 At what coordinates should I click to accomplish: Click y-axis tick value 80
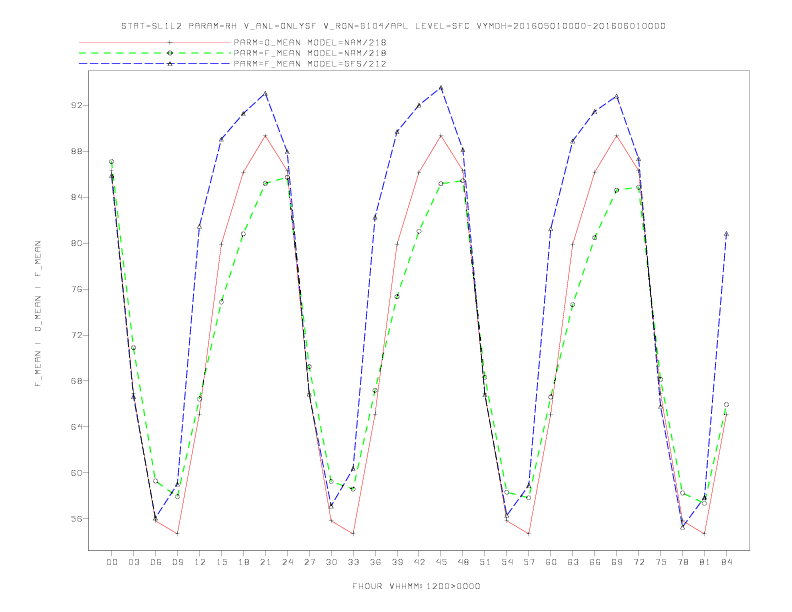coord(77,243)
